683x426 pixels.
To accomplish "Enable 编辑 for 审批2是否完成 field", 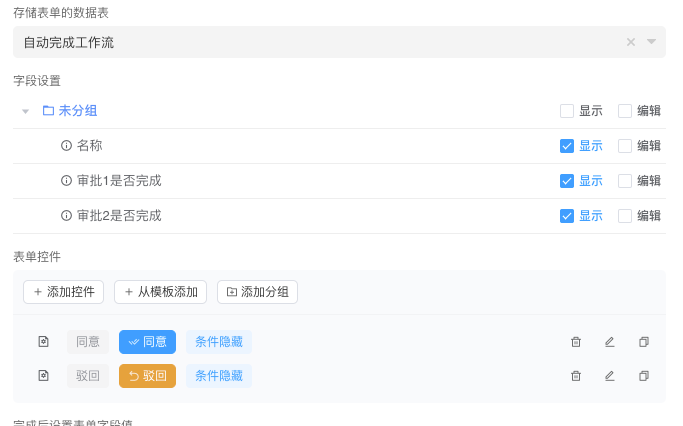I will (625, 216).
